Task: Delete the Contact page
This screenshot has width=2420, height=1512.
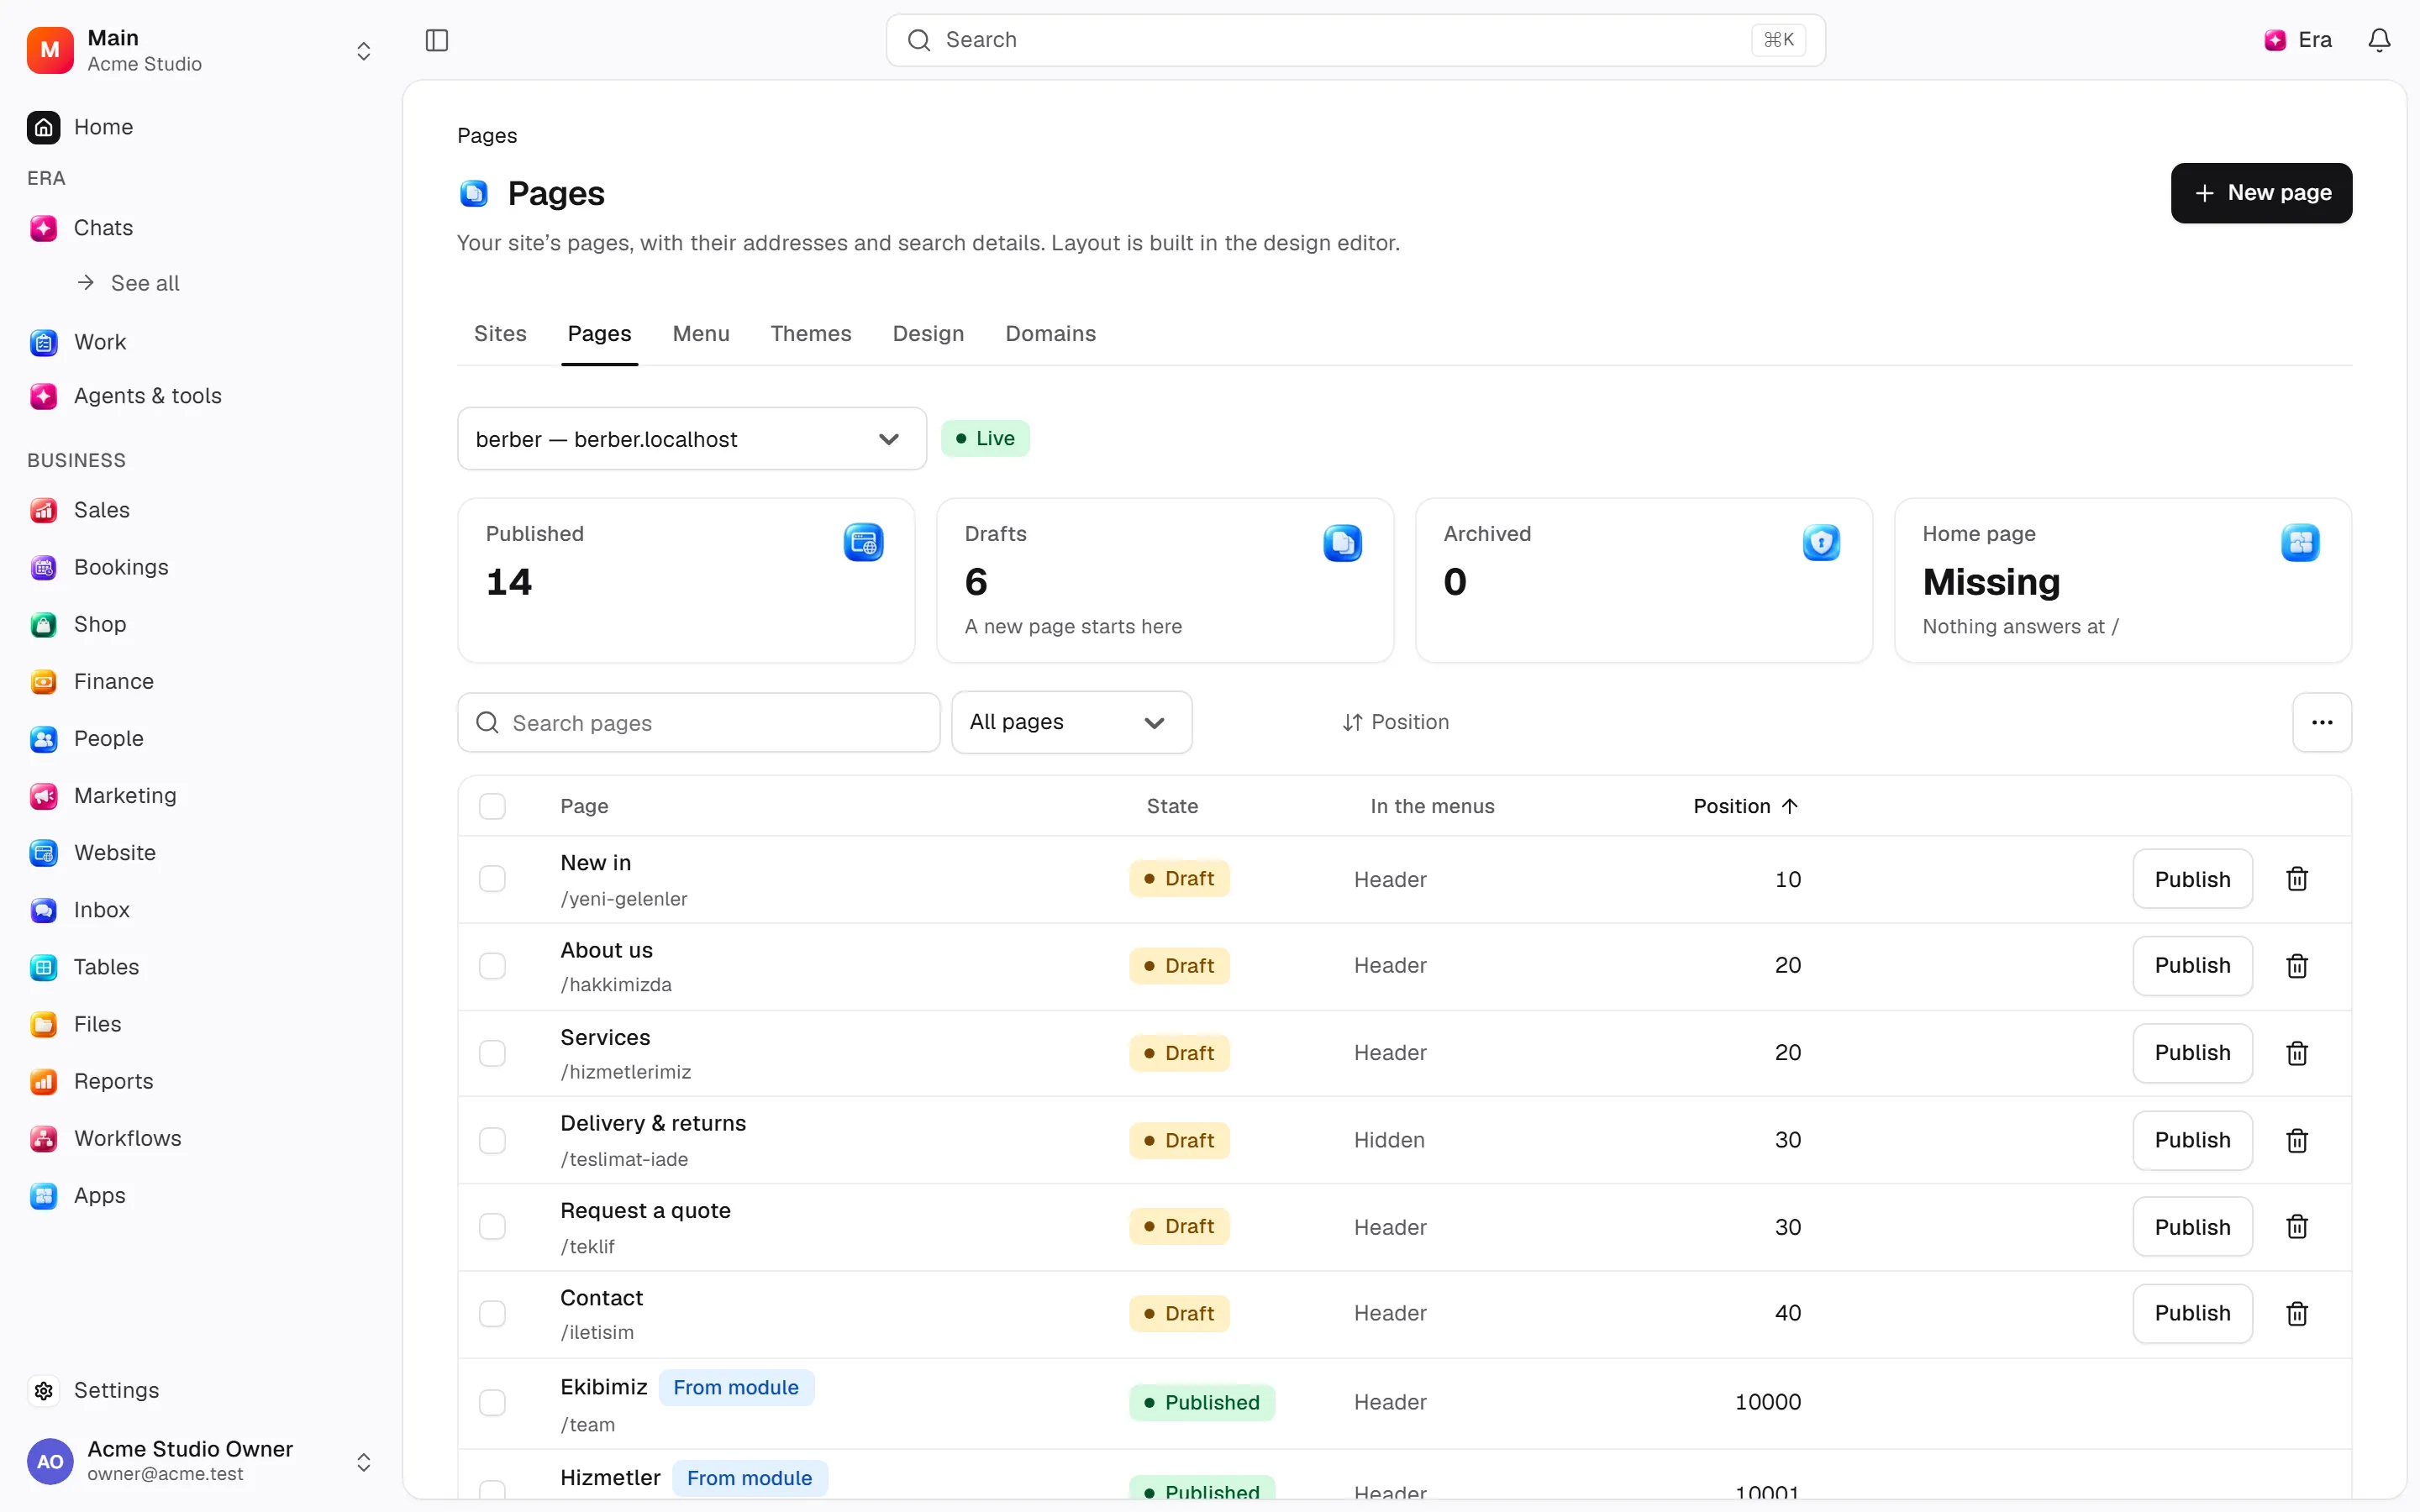Action: click(x=2296, y=1313)
